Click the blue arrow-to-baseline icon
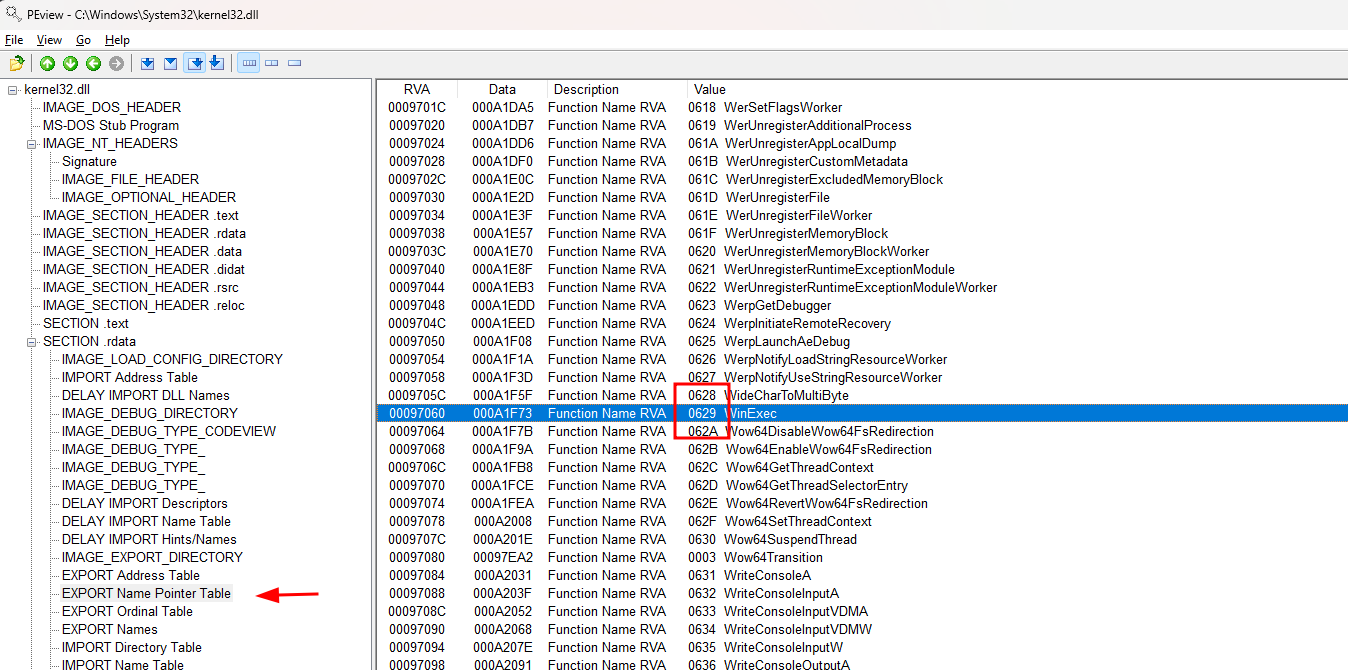This screenshot has width=1348, height=670. point(217,64)
